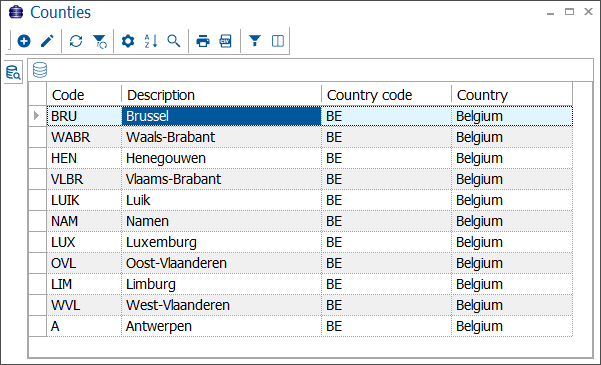Sort by Country code column header

(x=386, y=95)
